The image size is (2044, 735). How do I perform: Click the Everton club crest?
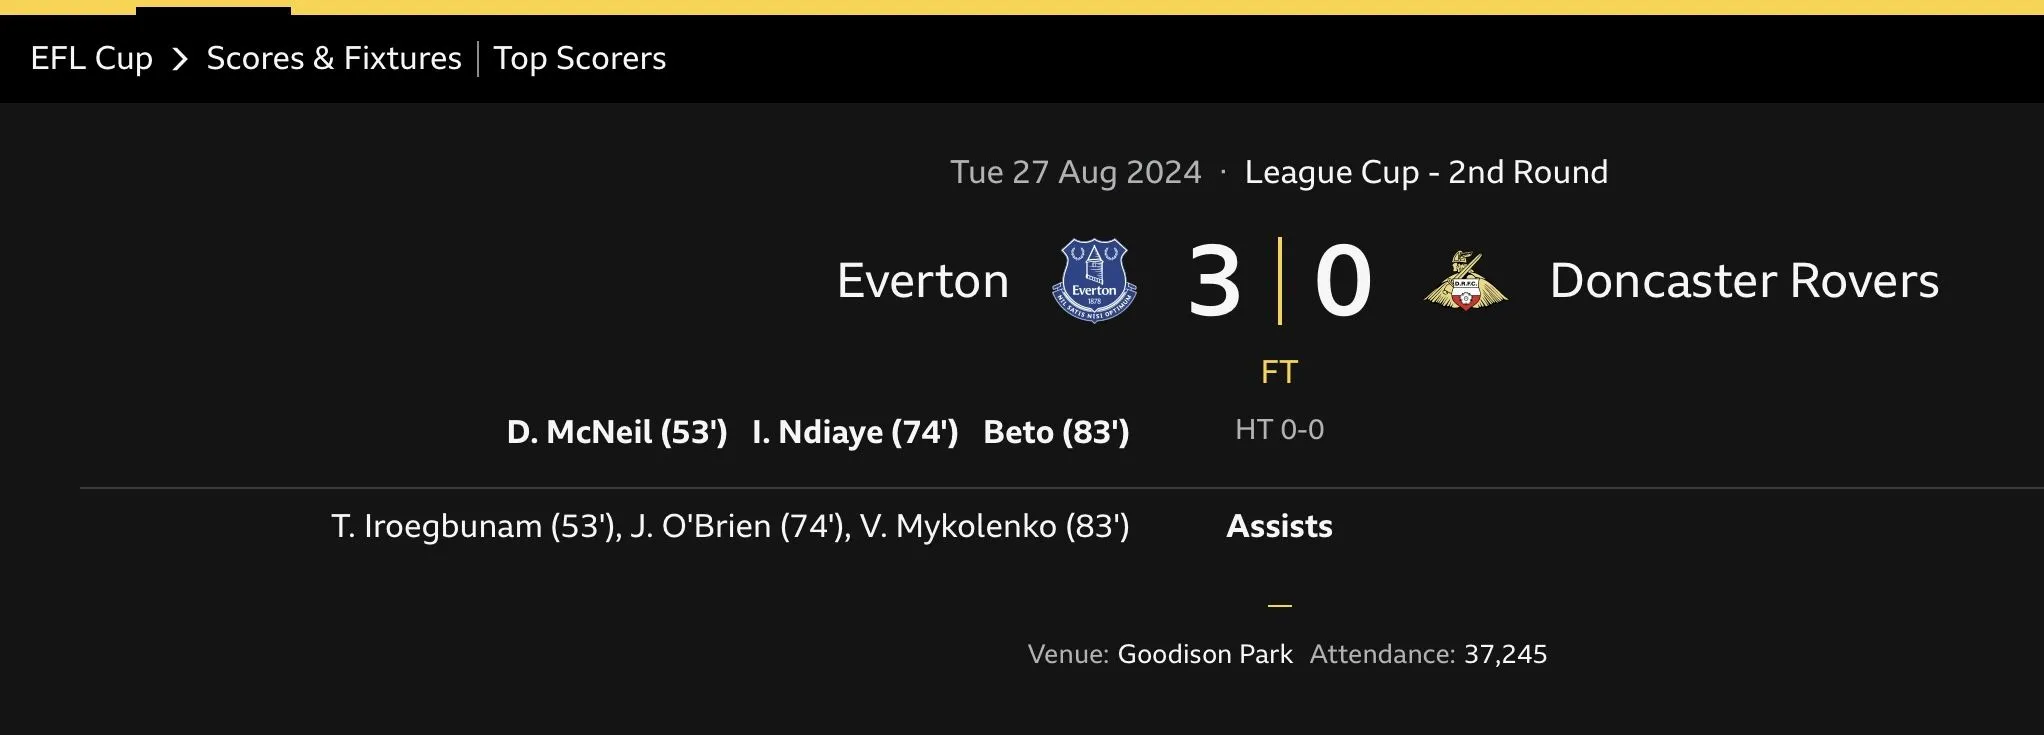pyautogui.click(x=1094, y=280)
